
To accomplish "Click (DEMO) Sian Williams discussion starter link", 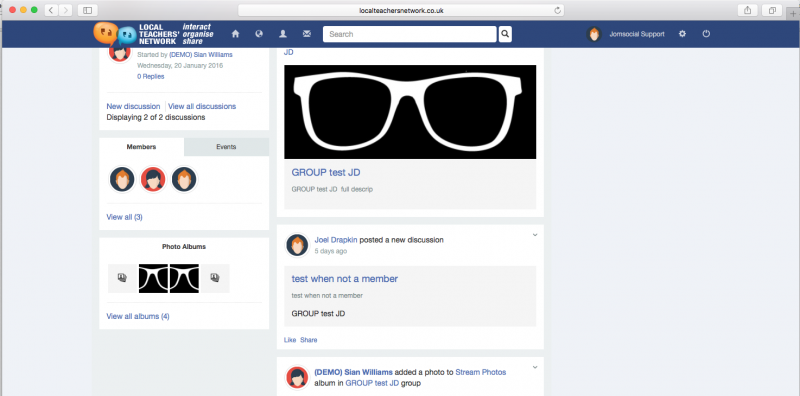I will pos(201,55).
